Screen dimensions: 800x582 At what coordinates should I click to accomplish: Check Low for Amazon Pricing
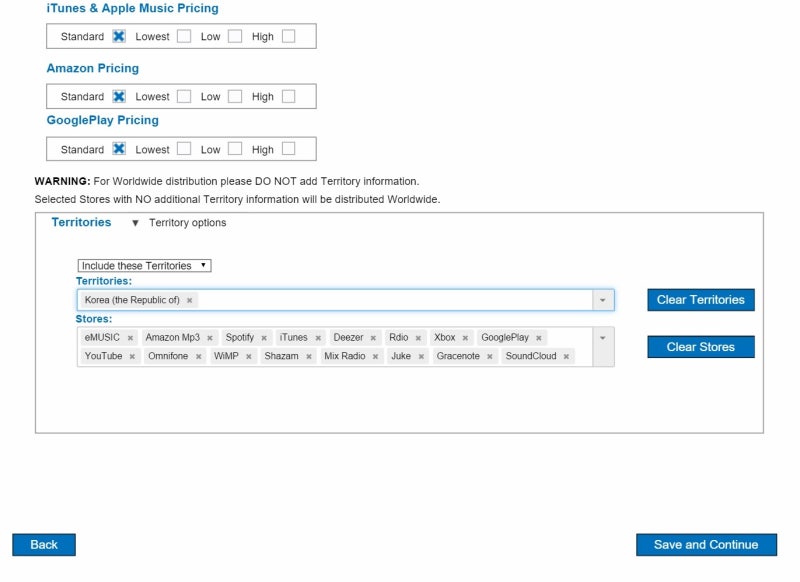point(235,96)
